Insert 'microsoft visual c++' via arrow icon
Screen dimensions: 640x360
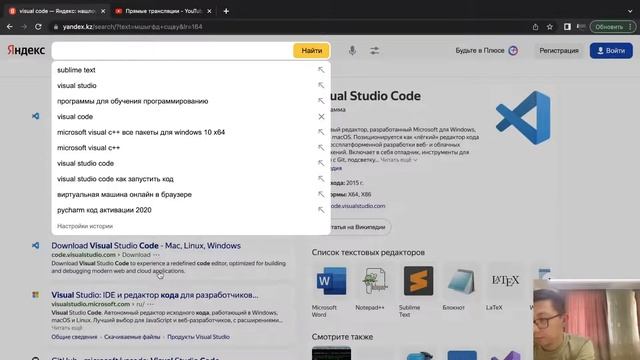321,147
